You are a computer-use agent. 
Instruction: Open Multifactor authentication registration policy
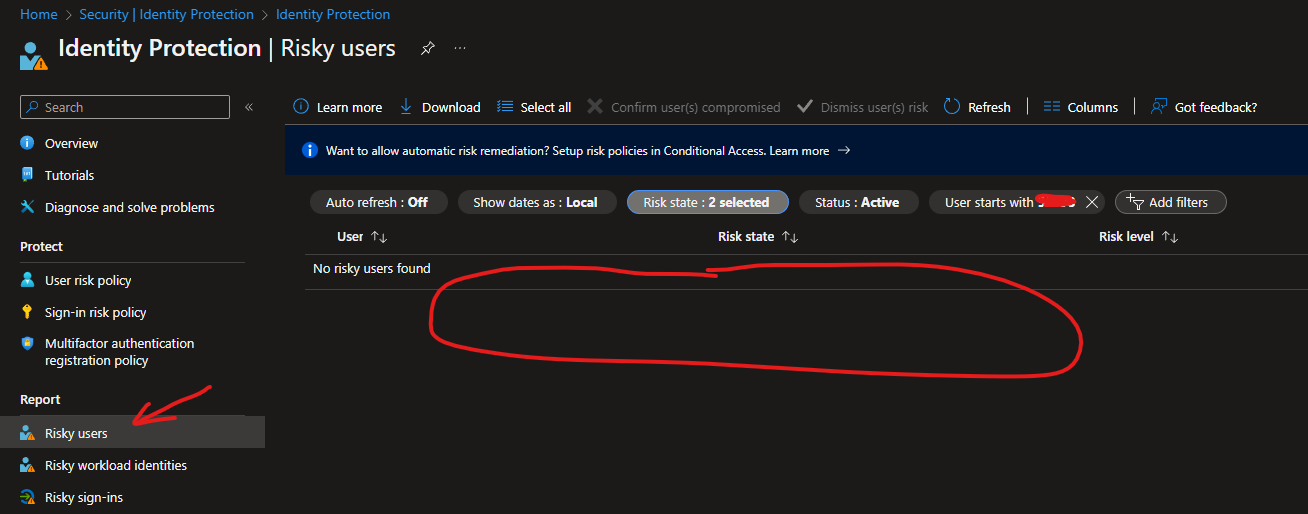[120, 352]
